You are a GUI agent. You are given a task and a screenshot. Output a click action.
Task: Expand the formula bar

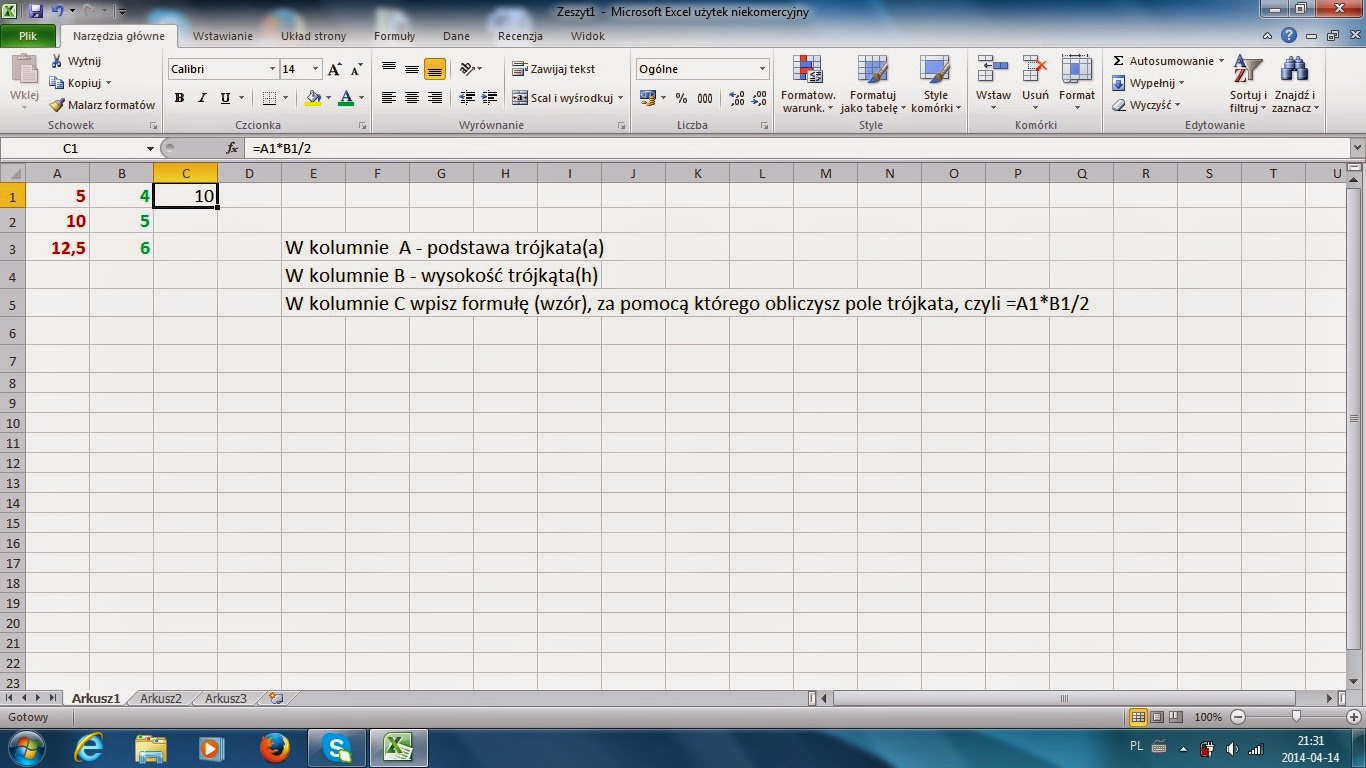pos(1357,148)
